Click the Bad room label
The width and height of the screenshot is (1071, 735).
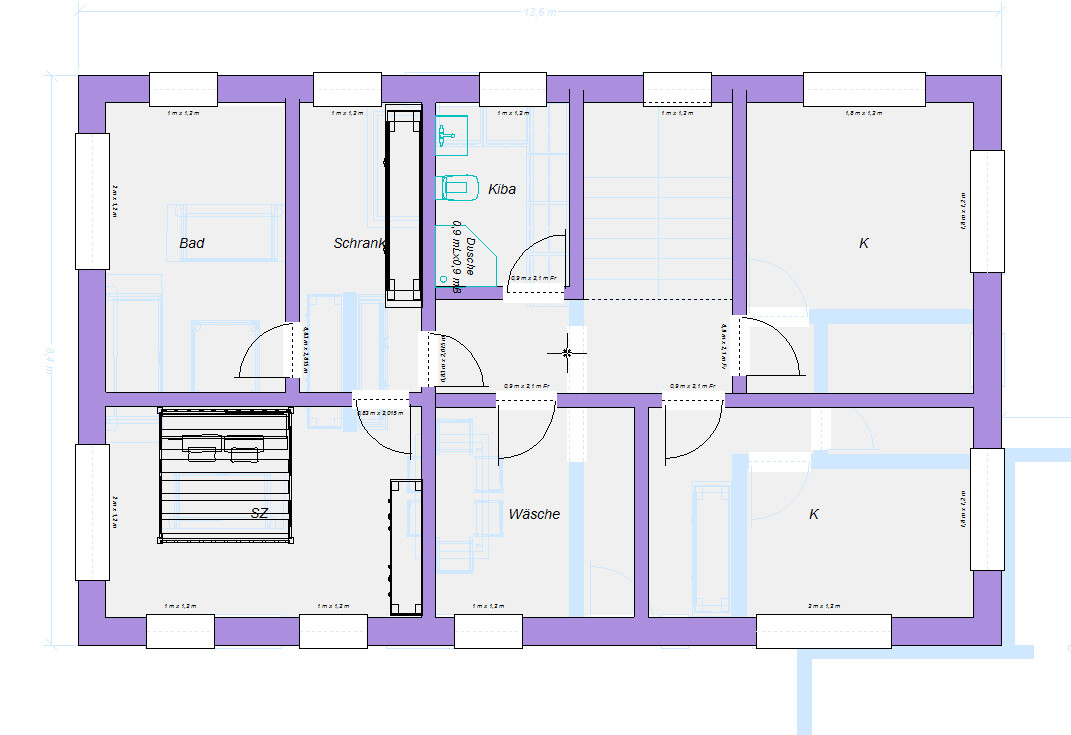click(192, 243)
